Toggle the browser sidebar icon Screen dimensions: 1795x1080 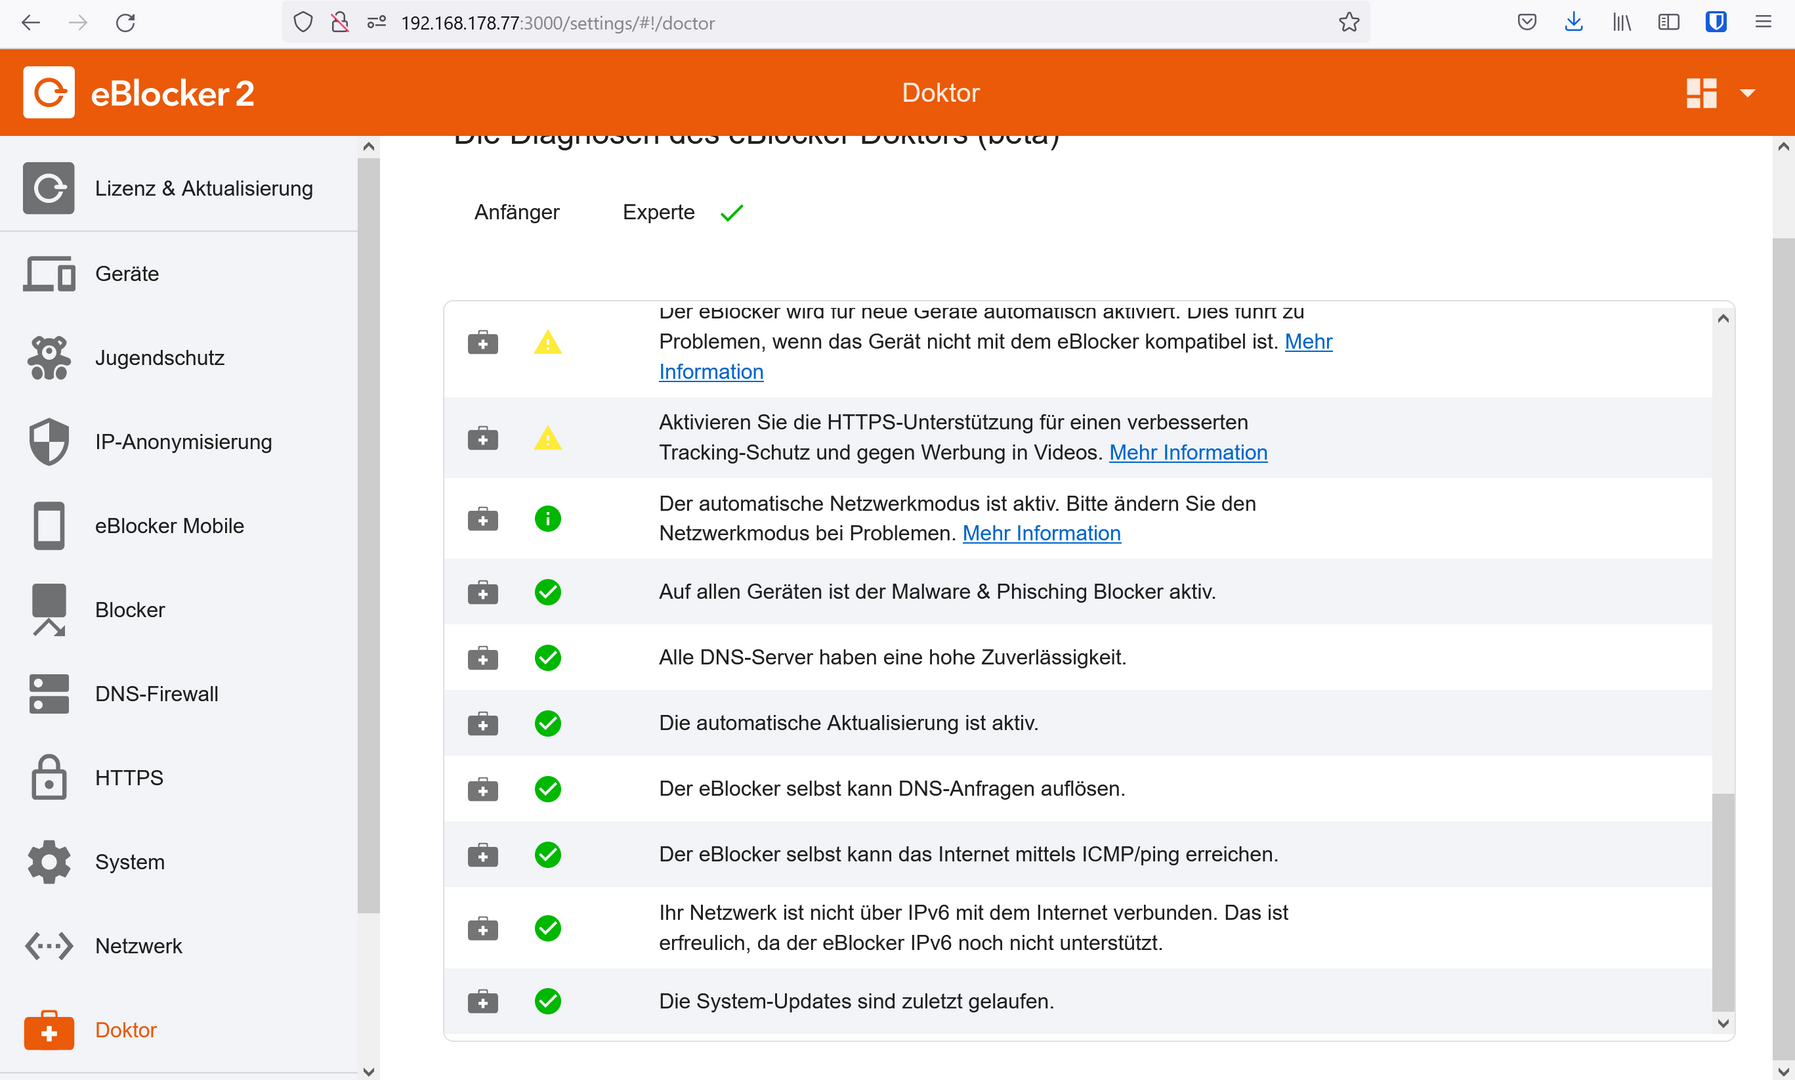(x=1668, y=23)
